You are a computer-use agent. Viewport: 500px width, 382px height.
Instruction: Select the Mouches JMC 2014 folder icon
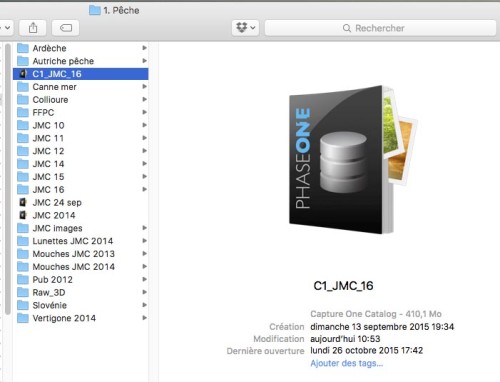(x=23, y=267)
